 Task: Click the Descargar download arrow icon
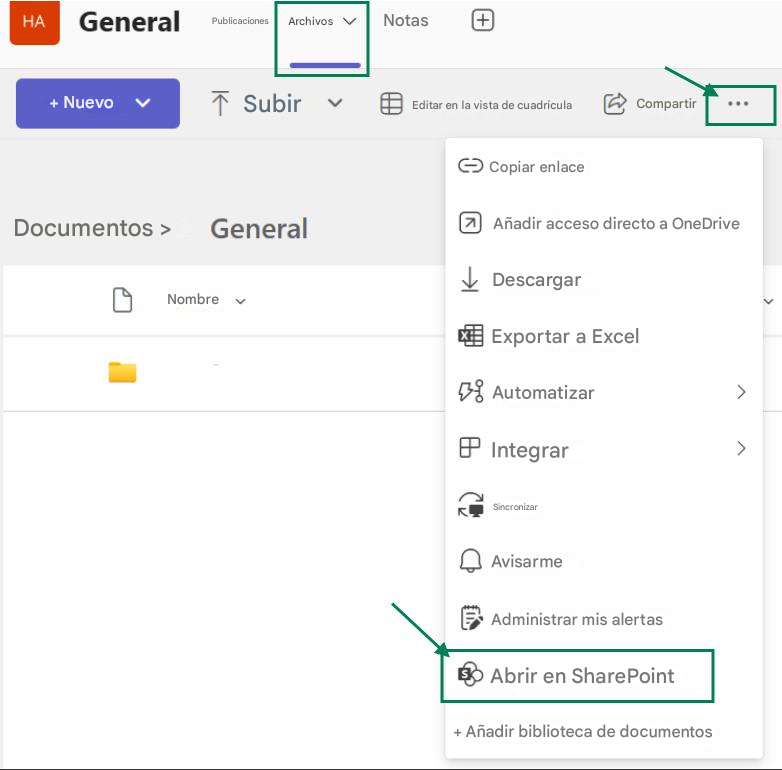469,279
